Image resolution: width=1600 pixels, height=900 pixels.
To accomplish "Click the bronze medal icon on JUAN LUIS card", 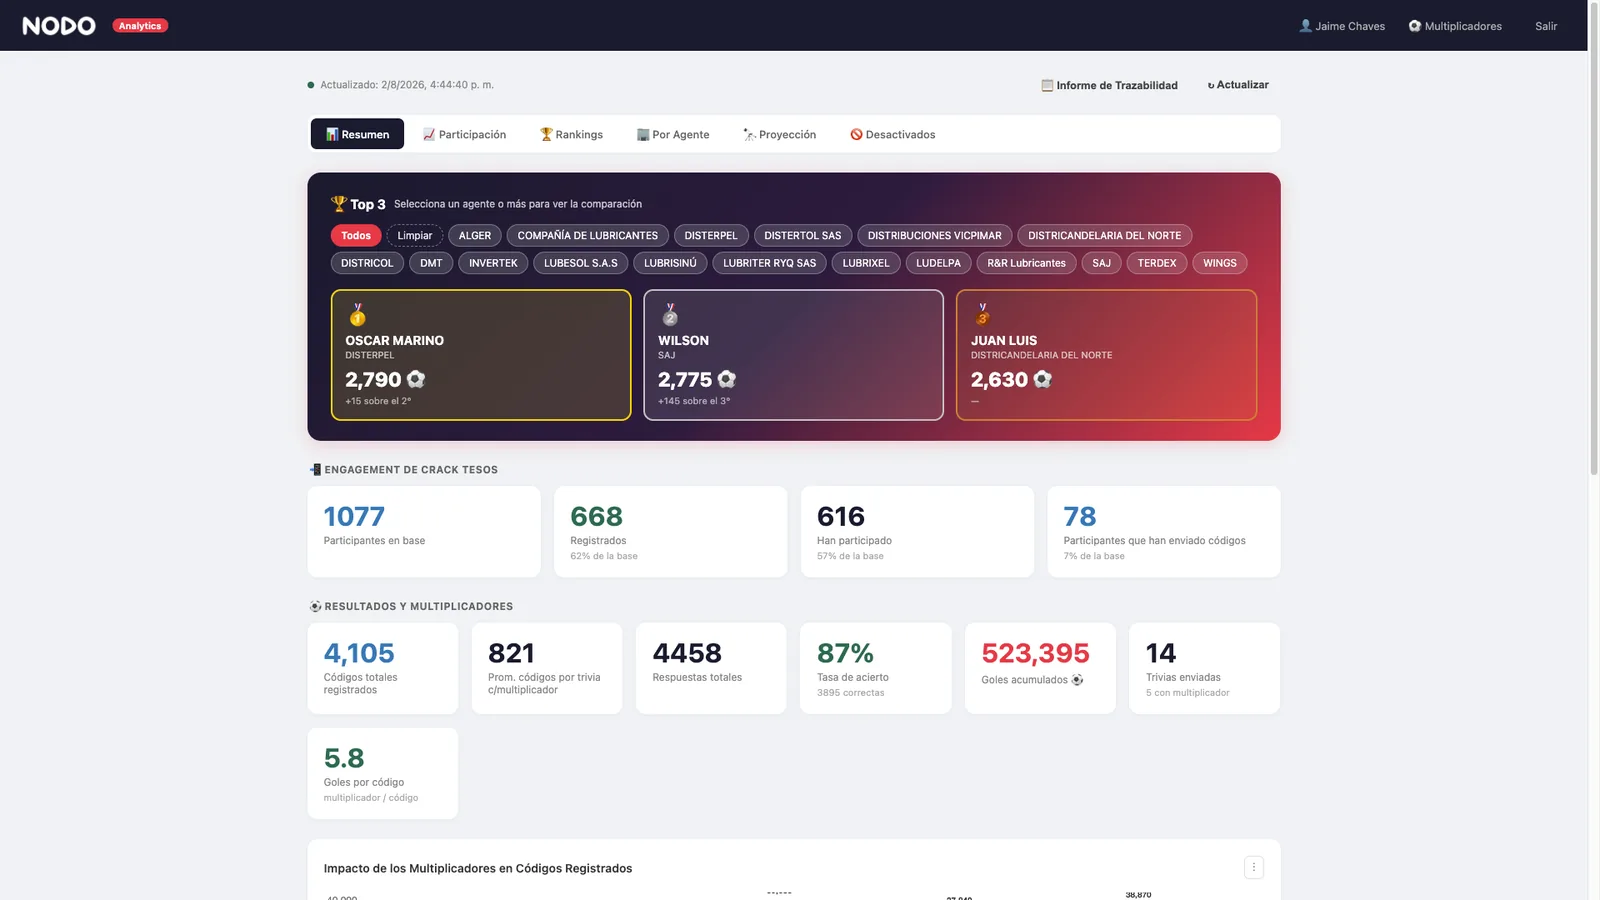I will click(982, 315).
